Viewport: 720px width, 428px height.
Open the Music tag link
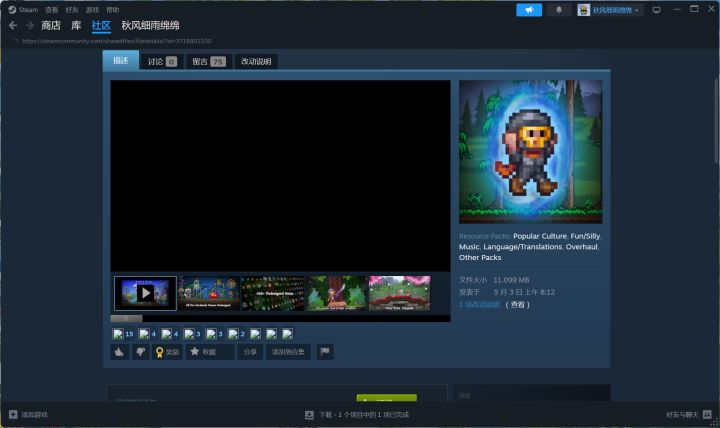coord(469,247)
